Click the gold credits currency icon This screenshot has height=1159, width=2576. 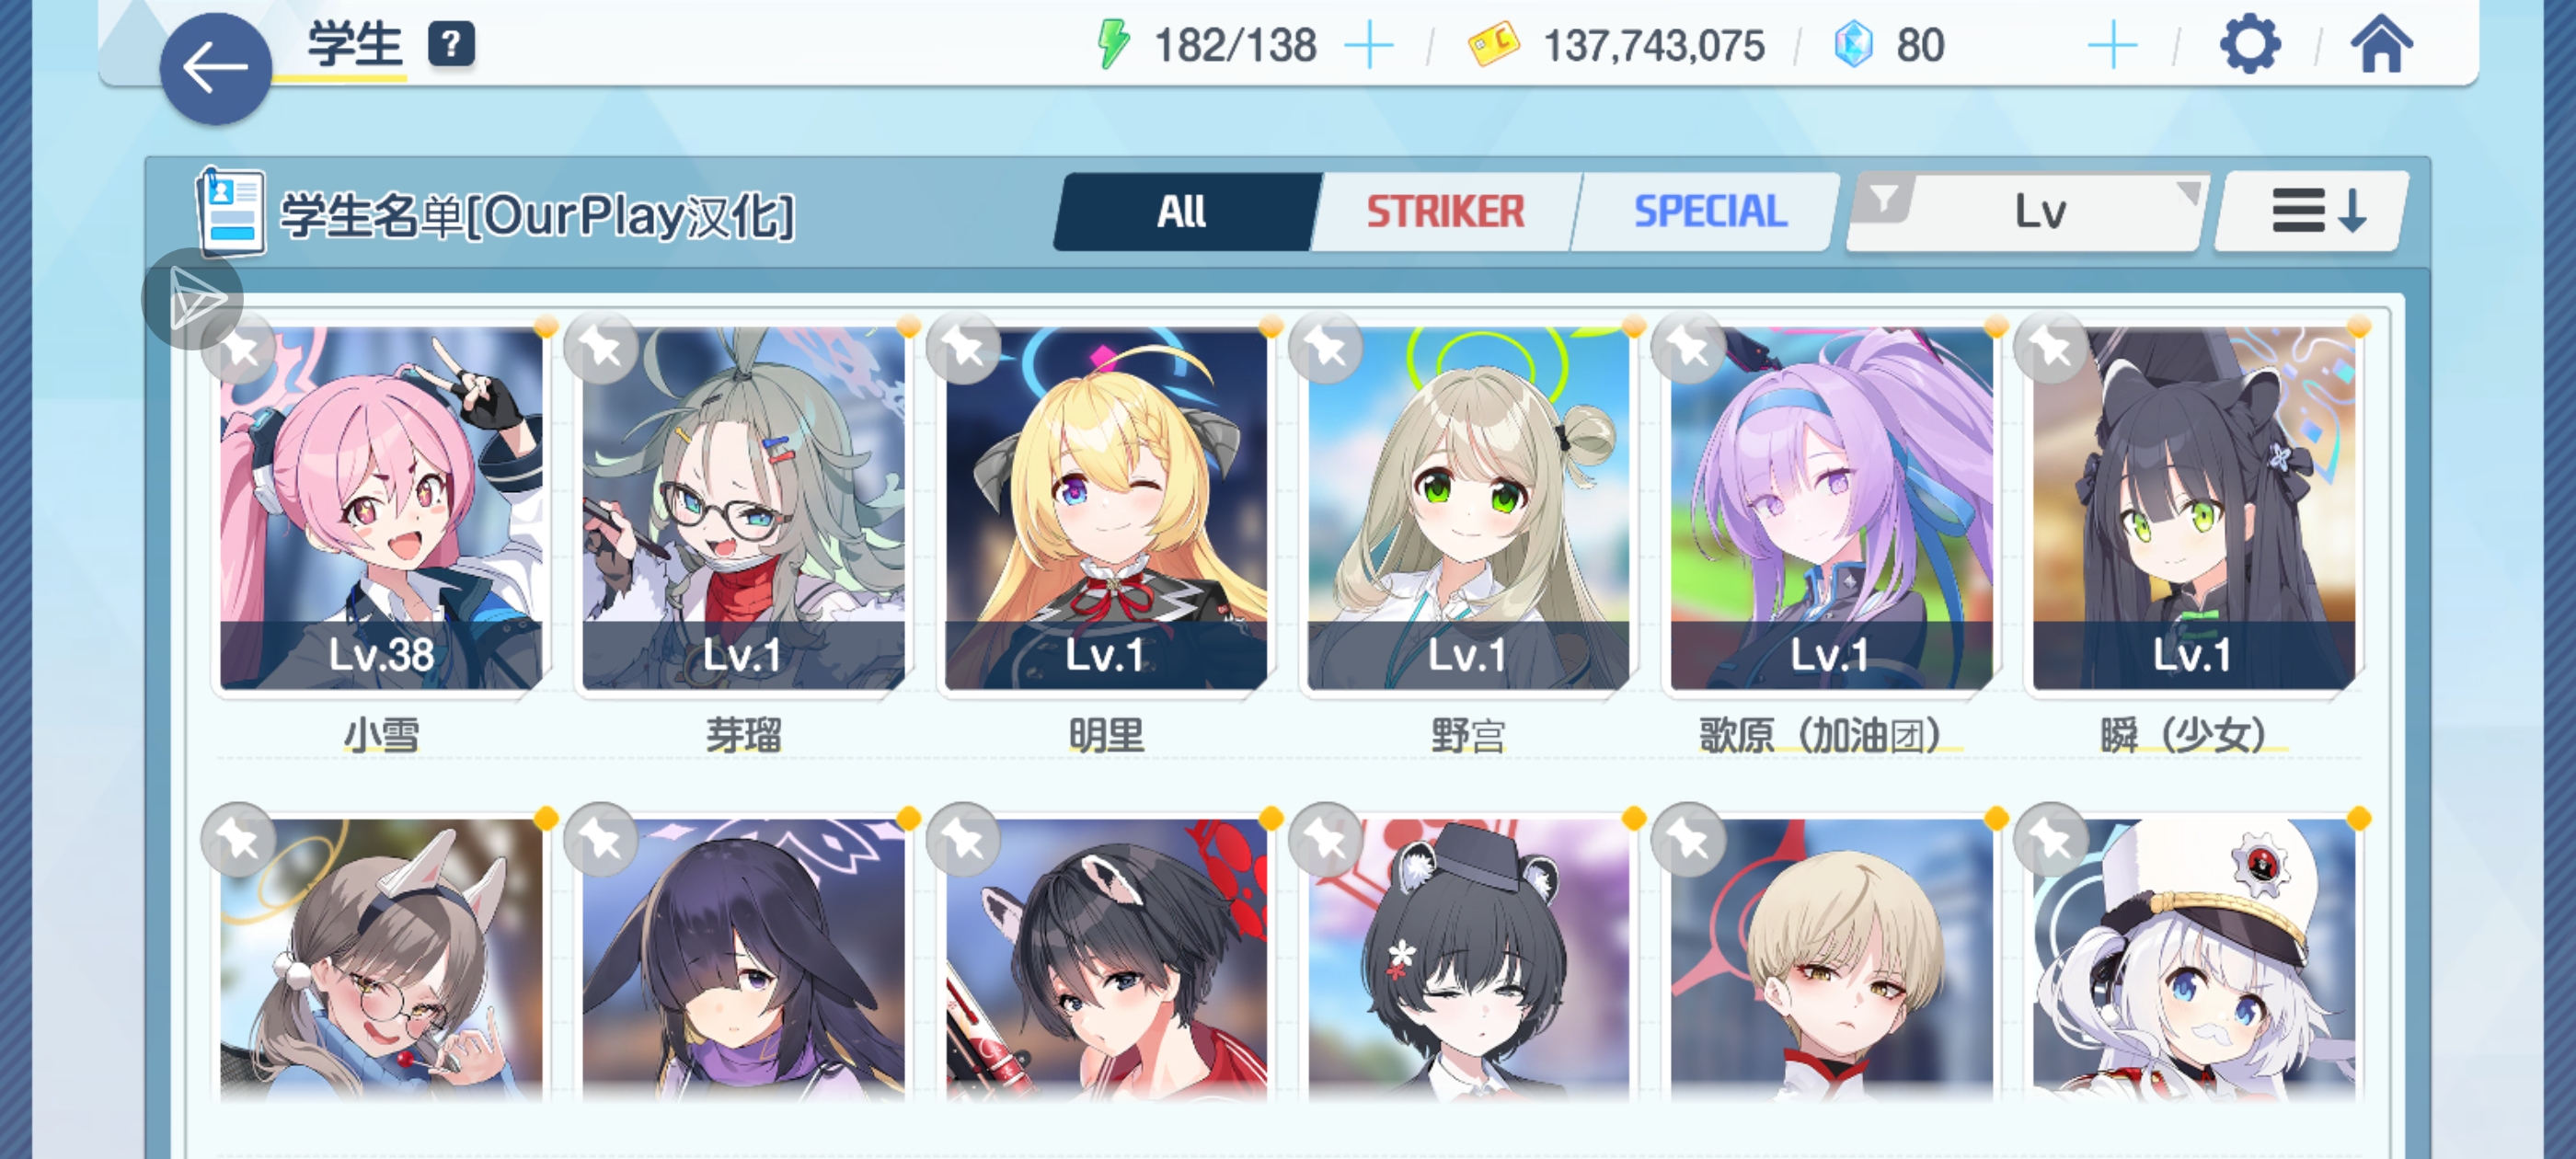[1493, 45]
